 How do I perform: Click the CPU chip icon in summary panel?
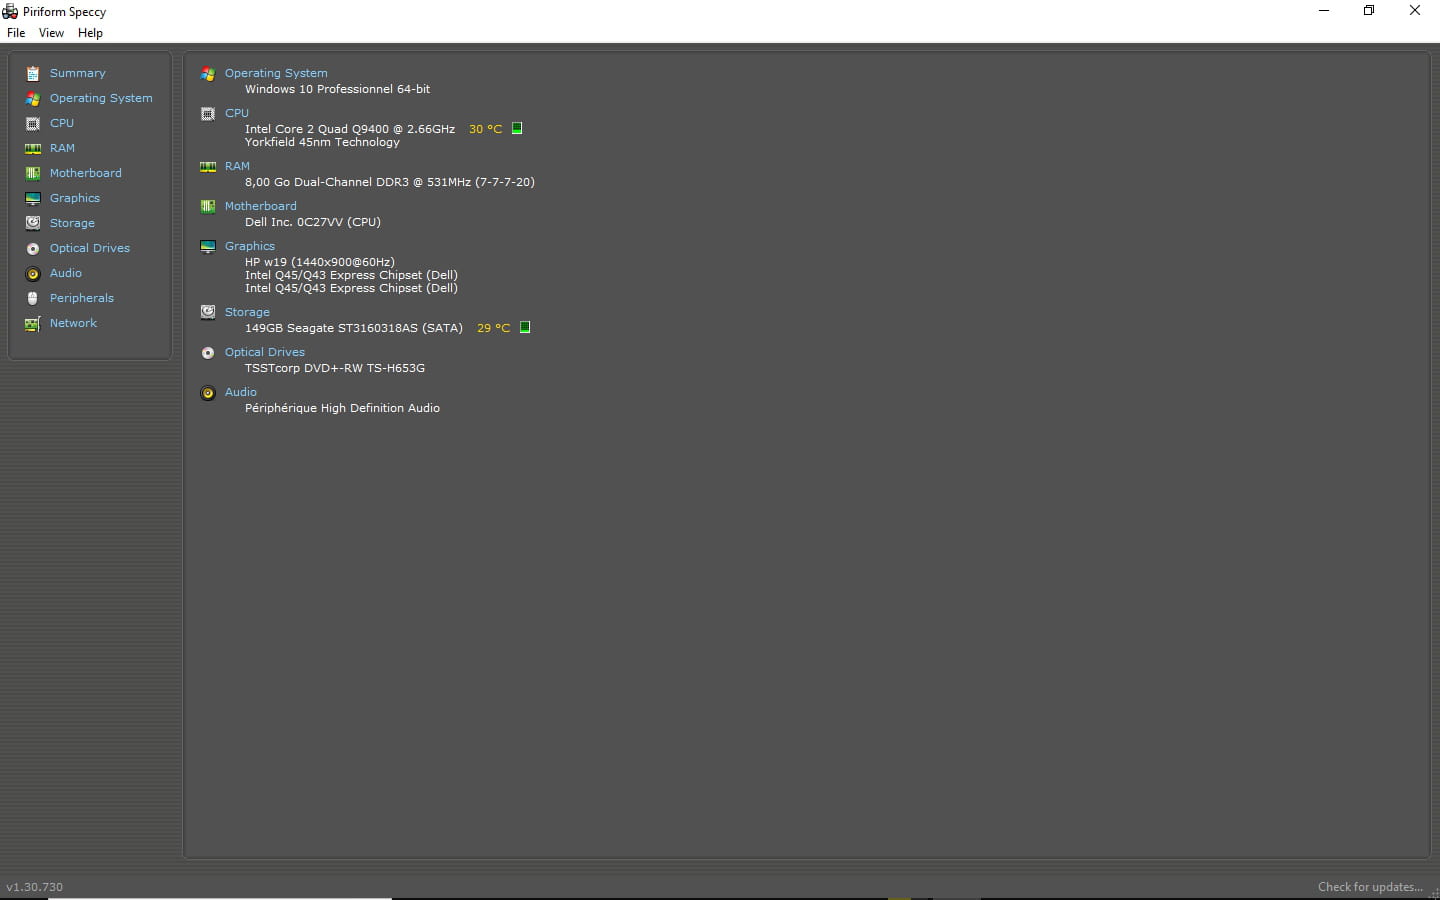(208, 113)
